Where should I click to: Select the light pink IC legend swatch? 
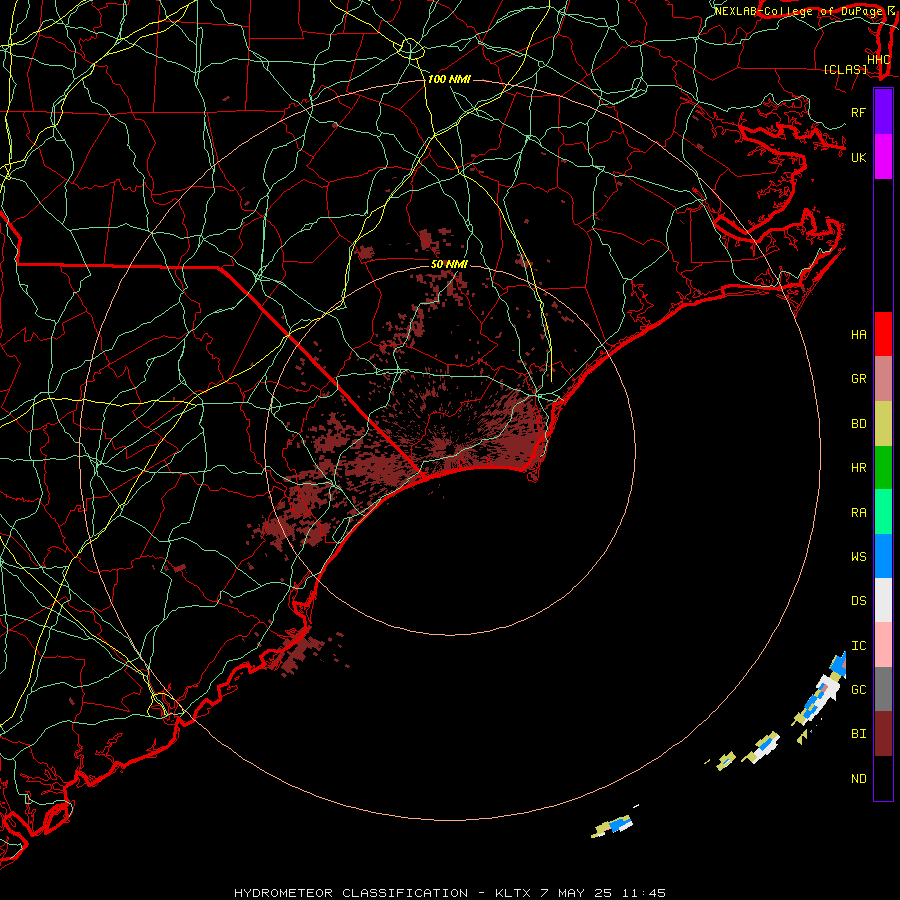[883, 645]
